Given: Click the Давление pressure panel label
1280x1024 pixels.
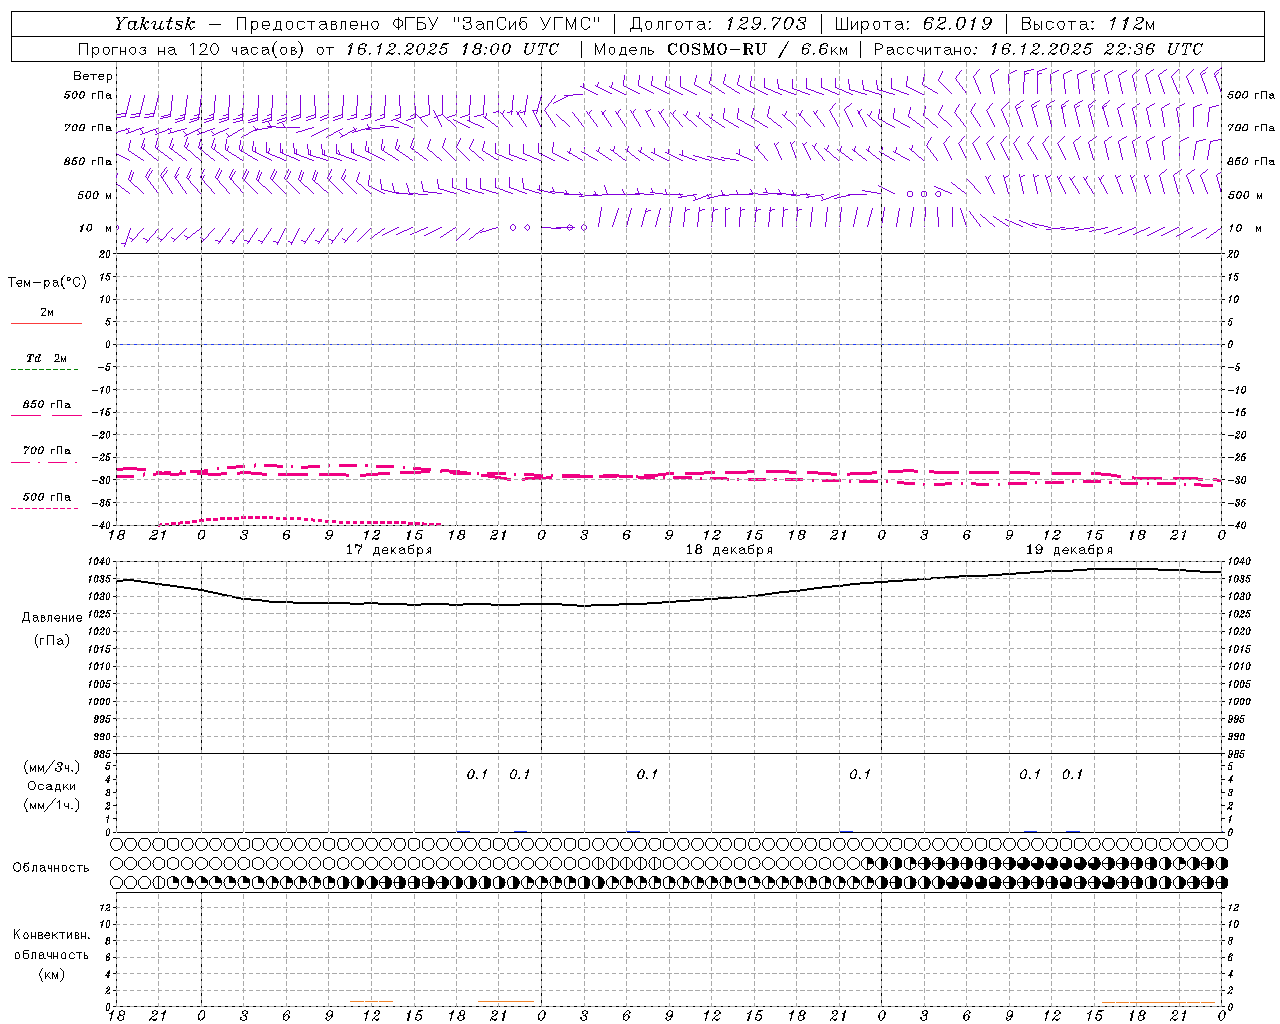Looking at the screenshot, I should tap(52, 618).
